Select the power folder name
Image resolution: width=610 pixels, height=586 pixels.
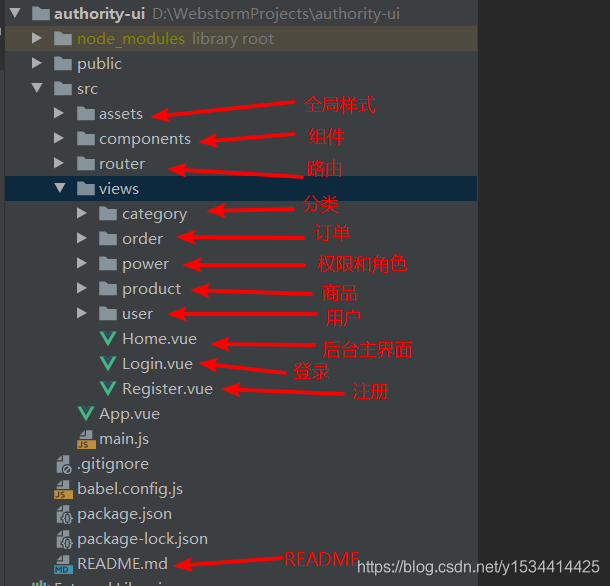[x=145, y=265]
